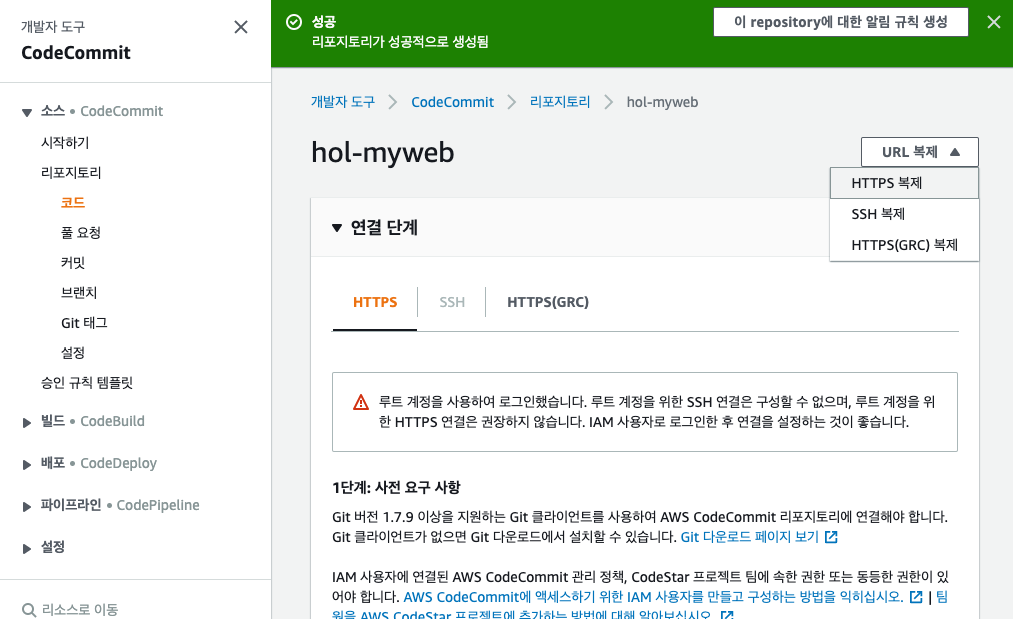This screenshot has height=619, width=1013.
Task: Open 시작하기 in the sidebar
Action: (x=65, y=143)
